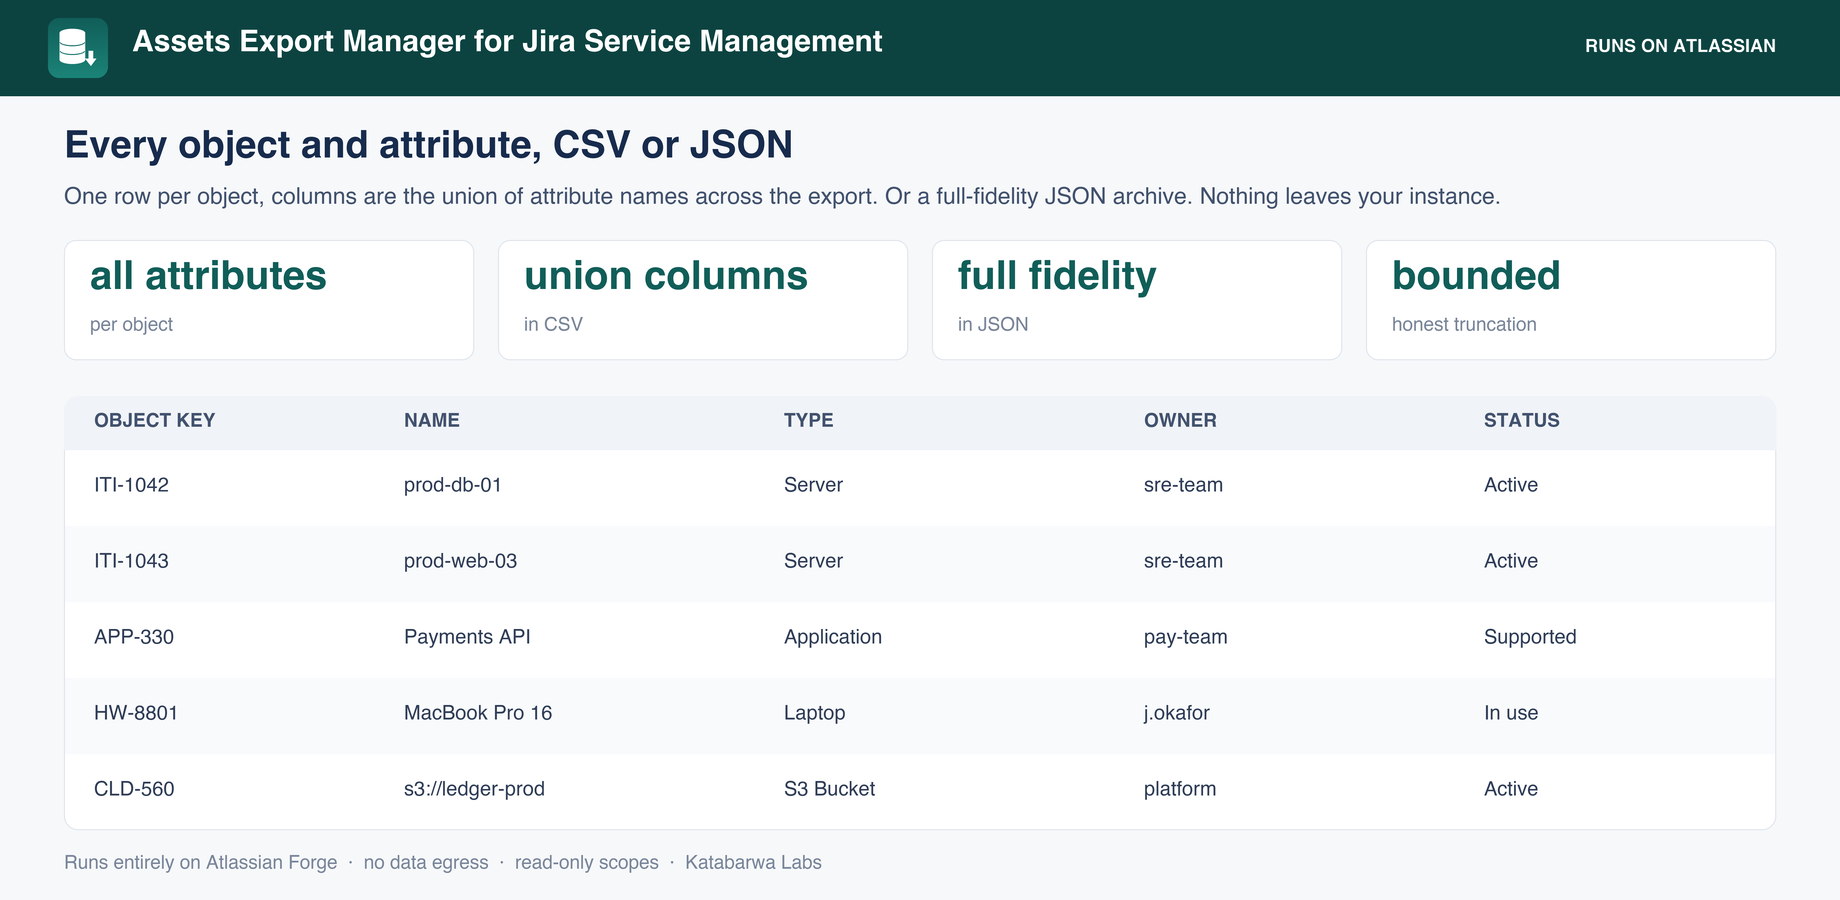Click the "read-only scopes" footer text
Viewport: 1840px width, 900px height.
click(x=587, y=863)
